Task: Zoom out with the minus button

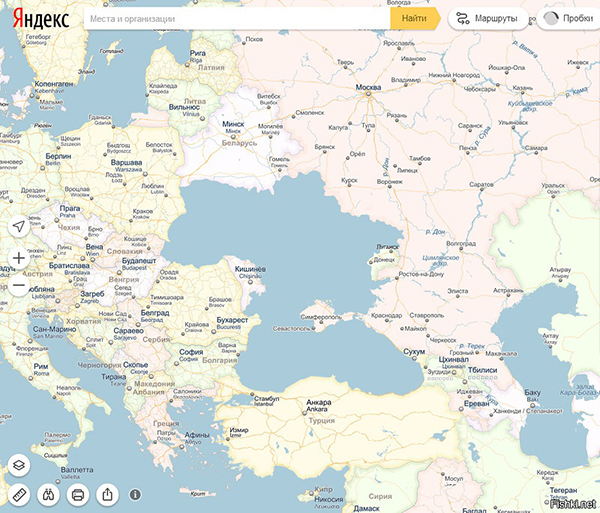Action: point(18,285)
